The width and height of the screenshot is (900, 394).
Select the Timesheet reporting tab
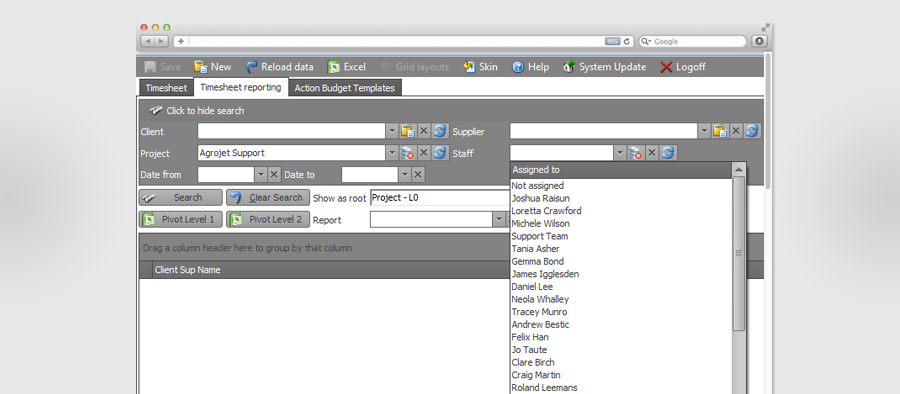coord(240,87)
